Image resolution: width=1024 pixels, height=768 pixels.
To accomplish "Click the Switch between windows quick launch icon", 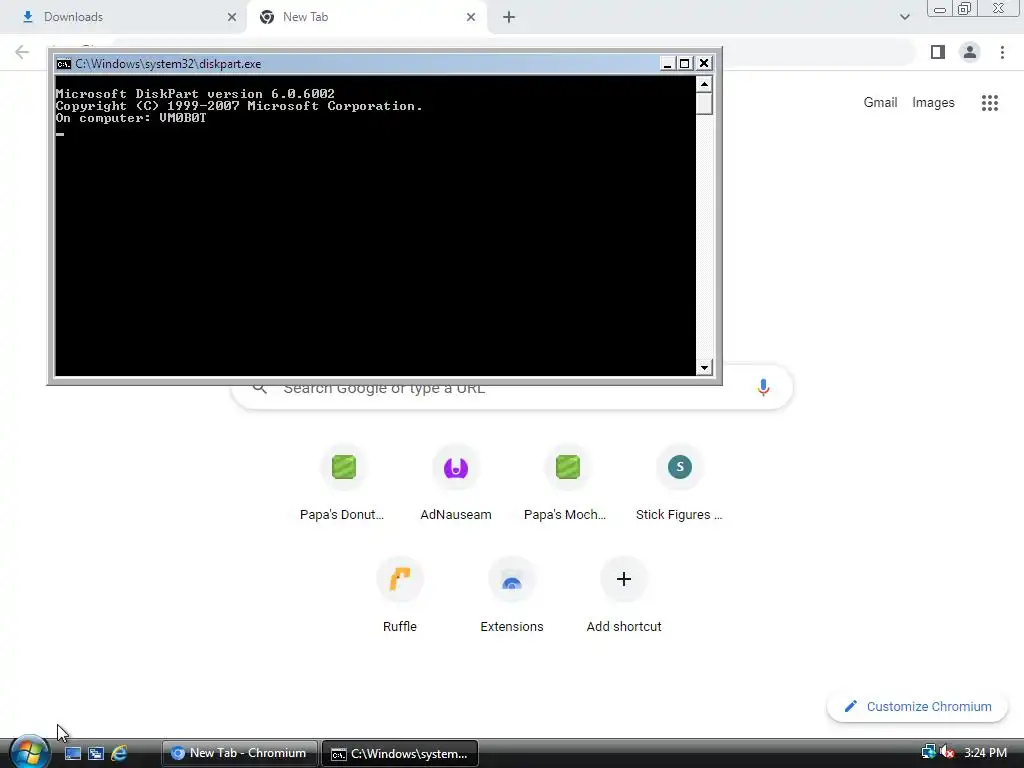I will pyautogui.click(x=95, y=754).
